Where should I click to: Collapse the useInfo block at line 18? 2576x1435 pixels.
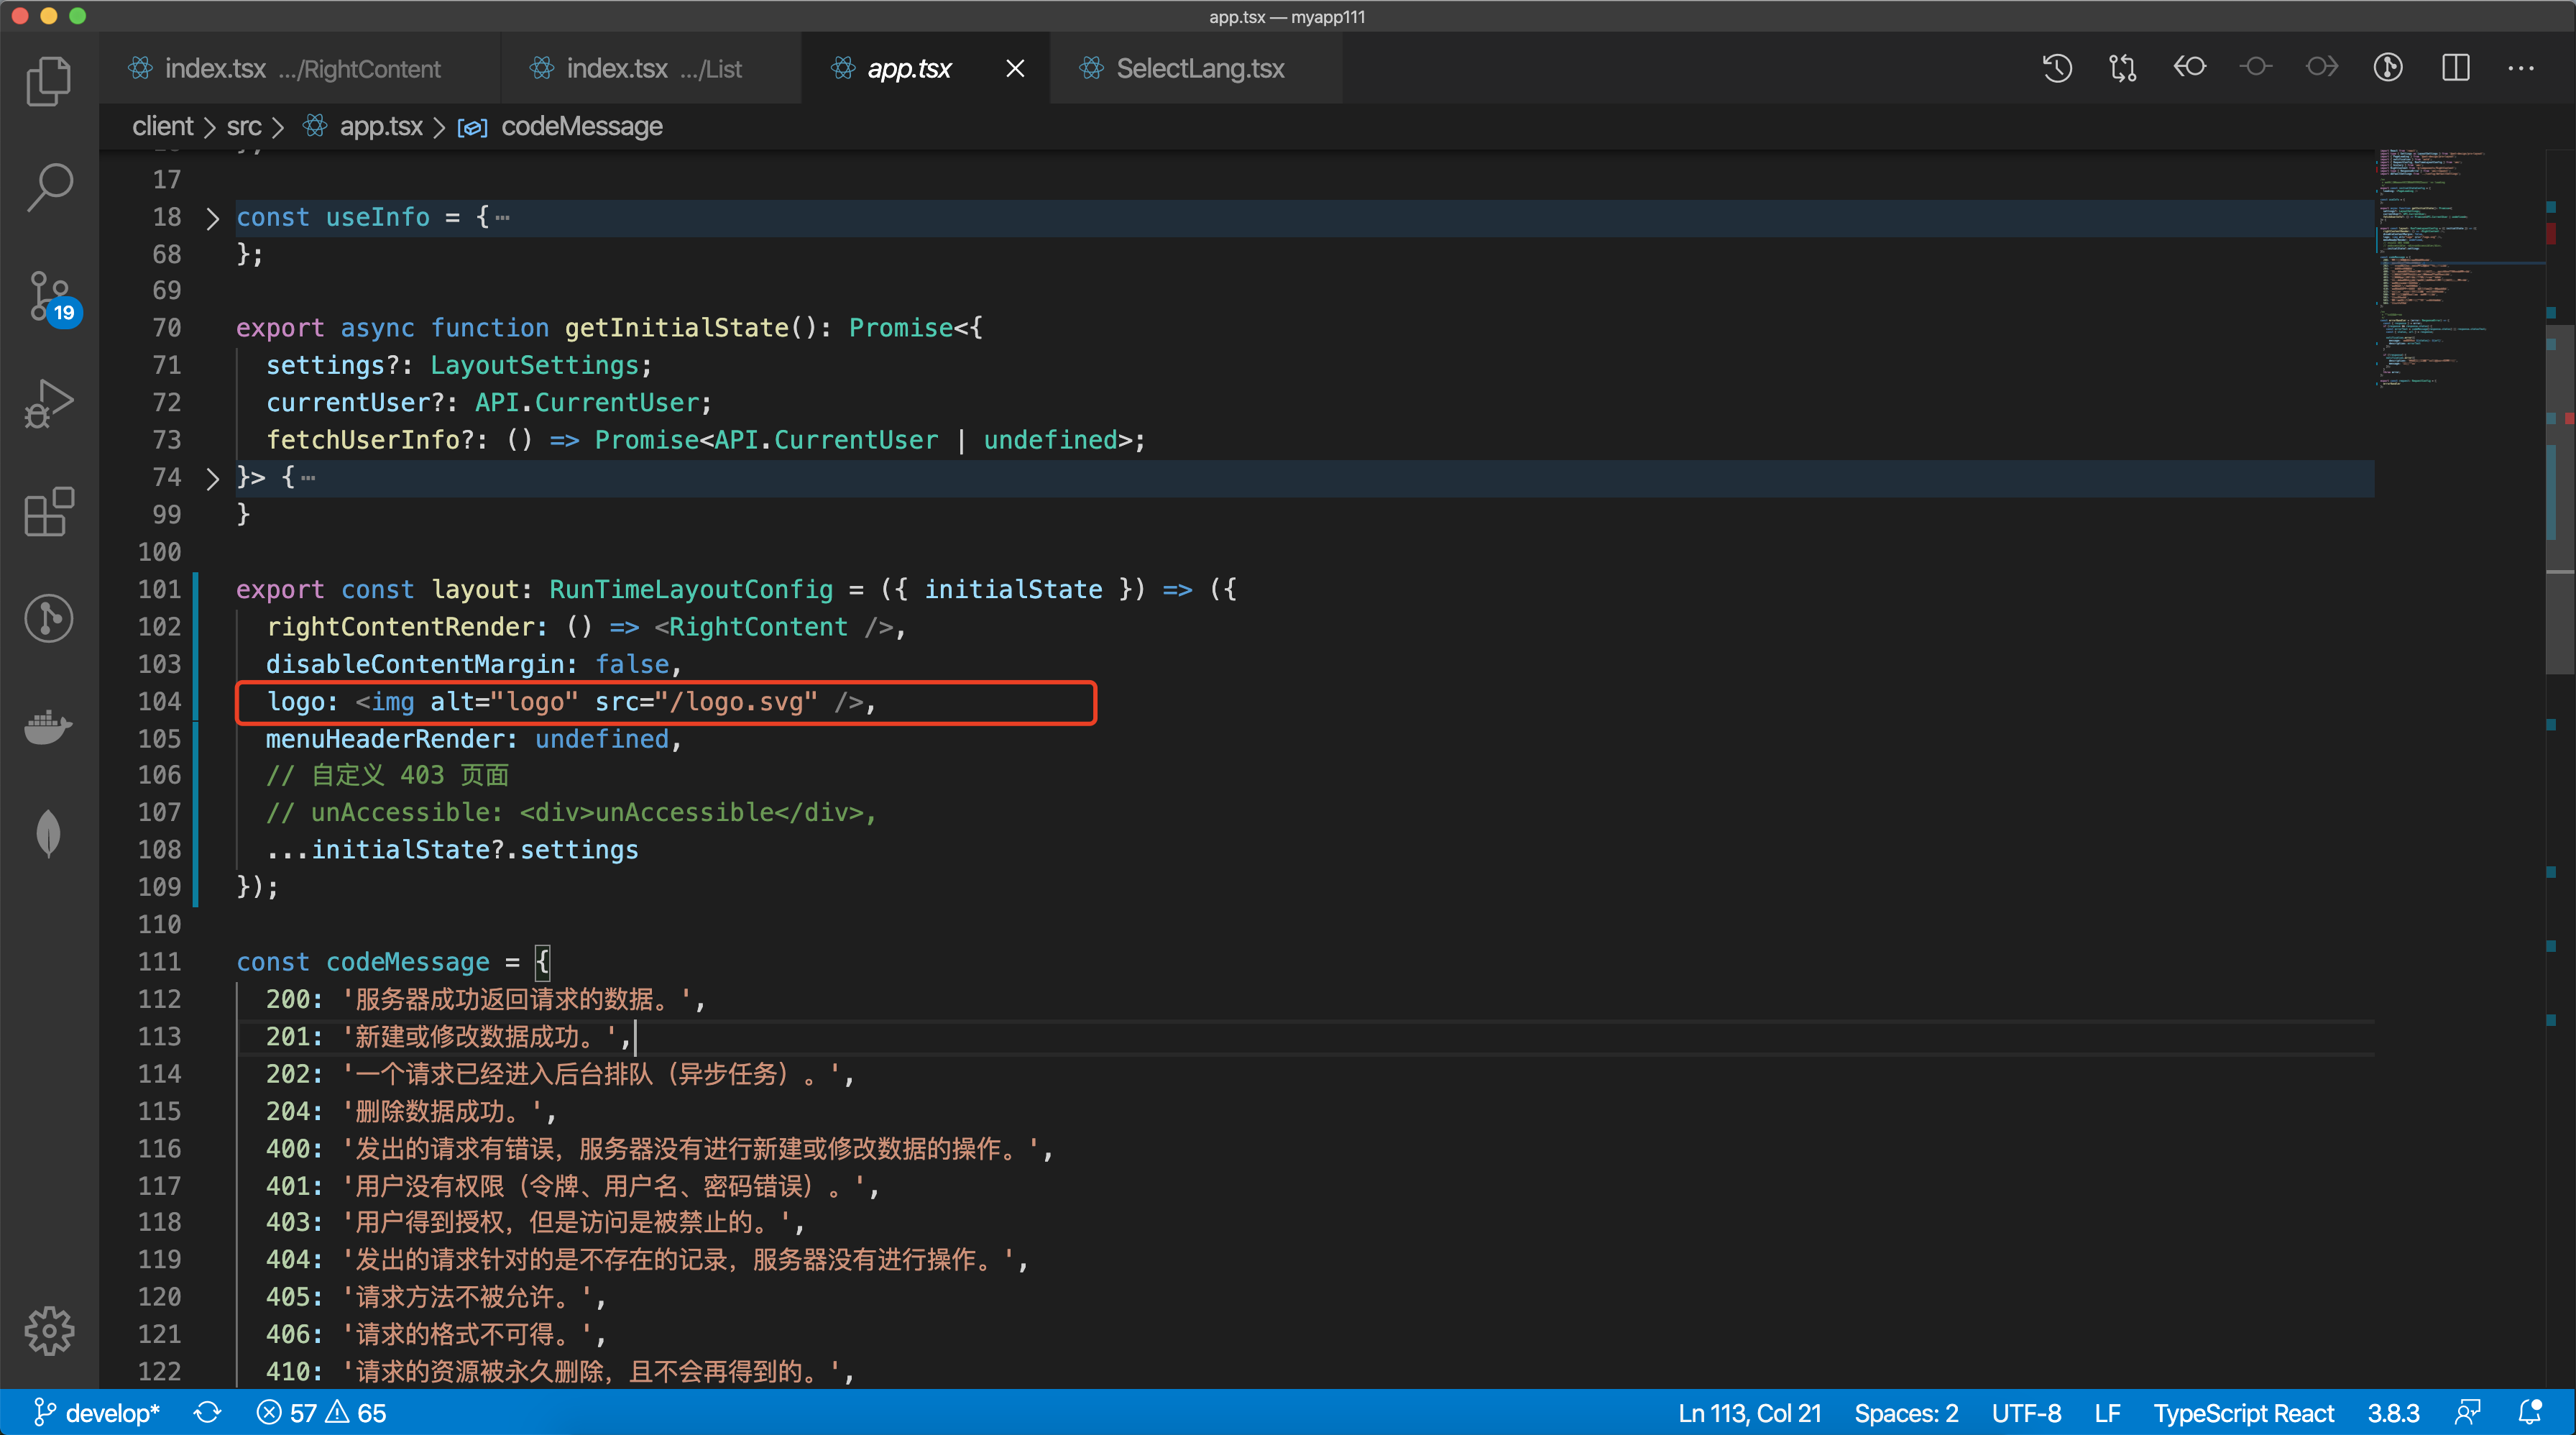pos(212,217)
